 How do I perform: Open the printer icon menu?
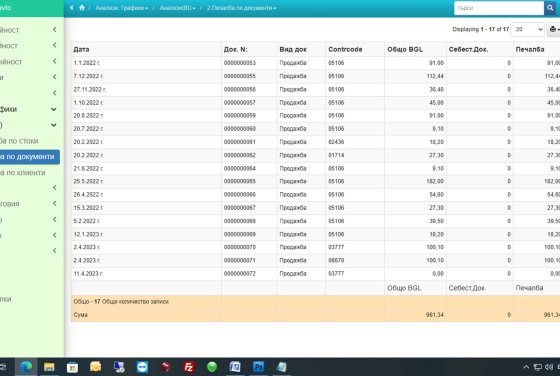click(554, 29)
